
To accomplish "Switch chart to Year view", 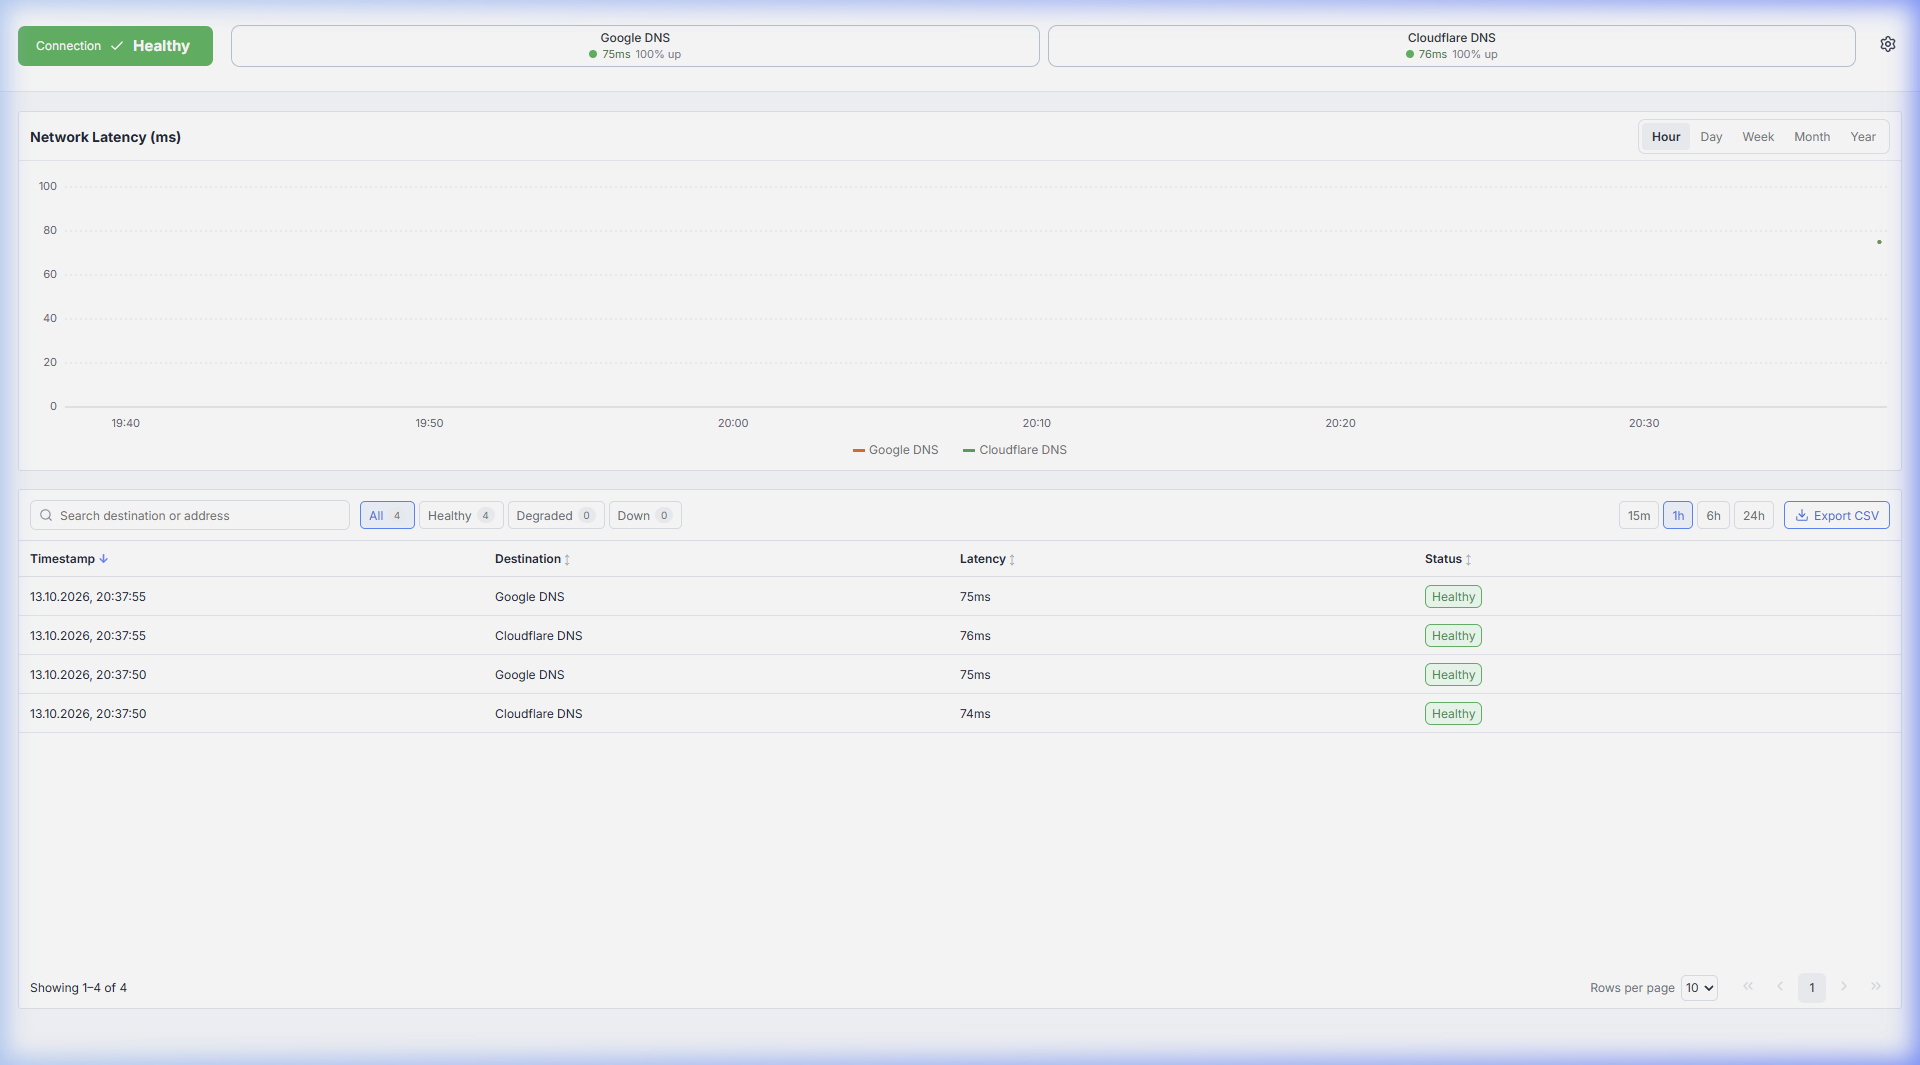I will click(x=1863, y=137).
